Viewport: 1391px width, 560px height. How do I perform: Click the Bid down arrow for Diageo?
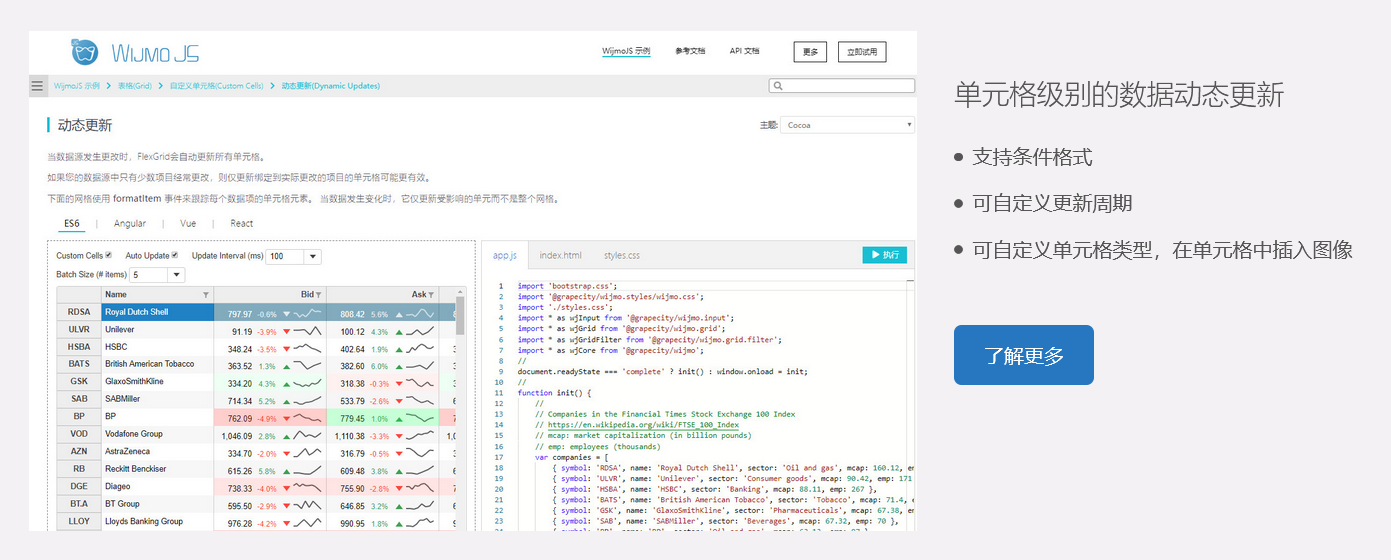[286, 488]
